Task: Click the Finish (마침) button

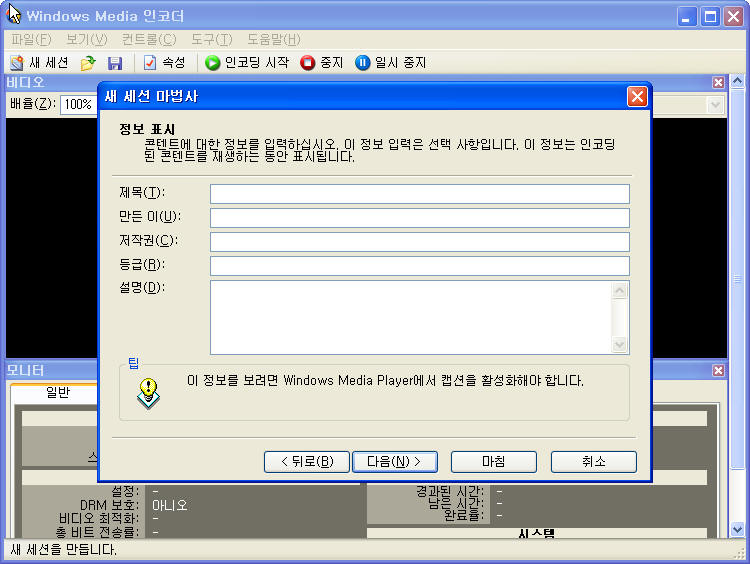Action: [x=494, y=462]
